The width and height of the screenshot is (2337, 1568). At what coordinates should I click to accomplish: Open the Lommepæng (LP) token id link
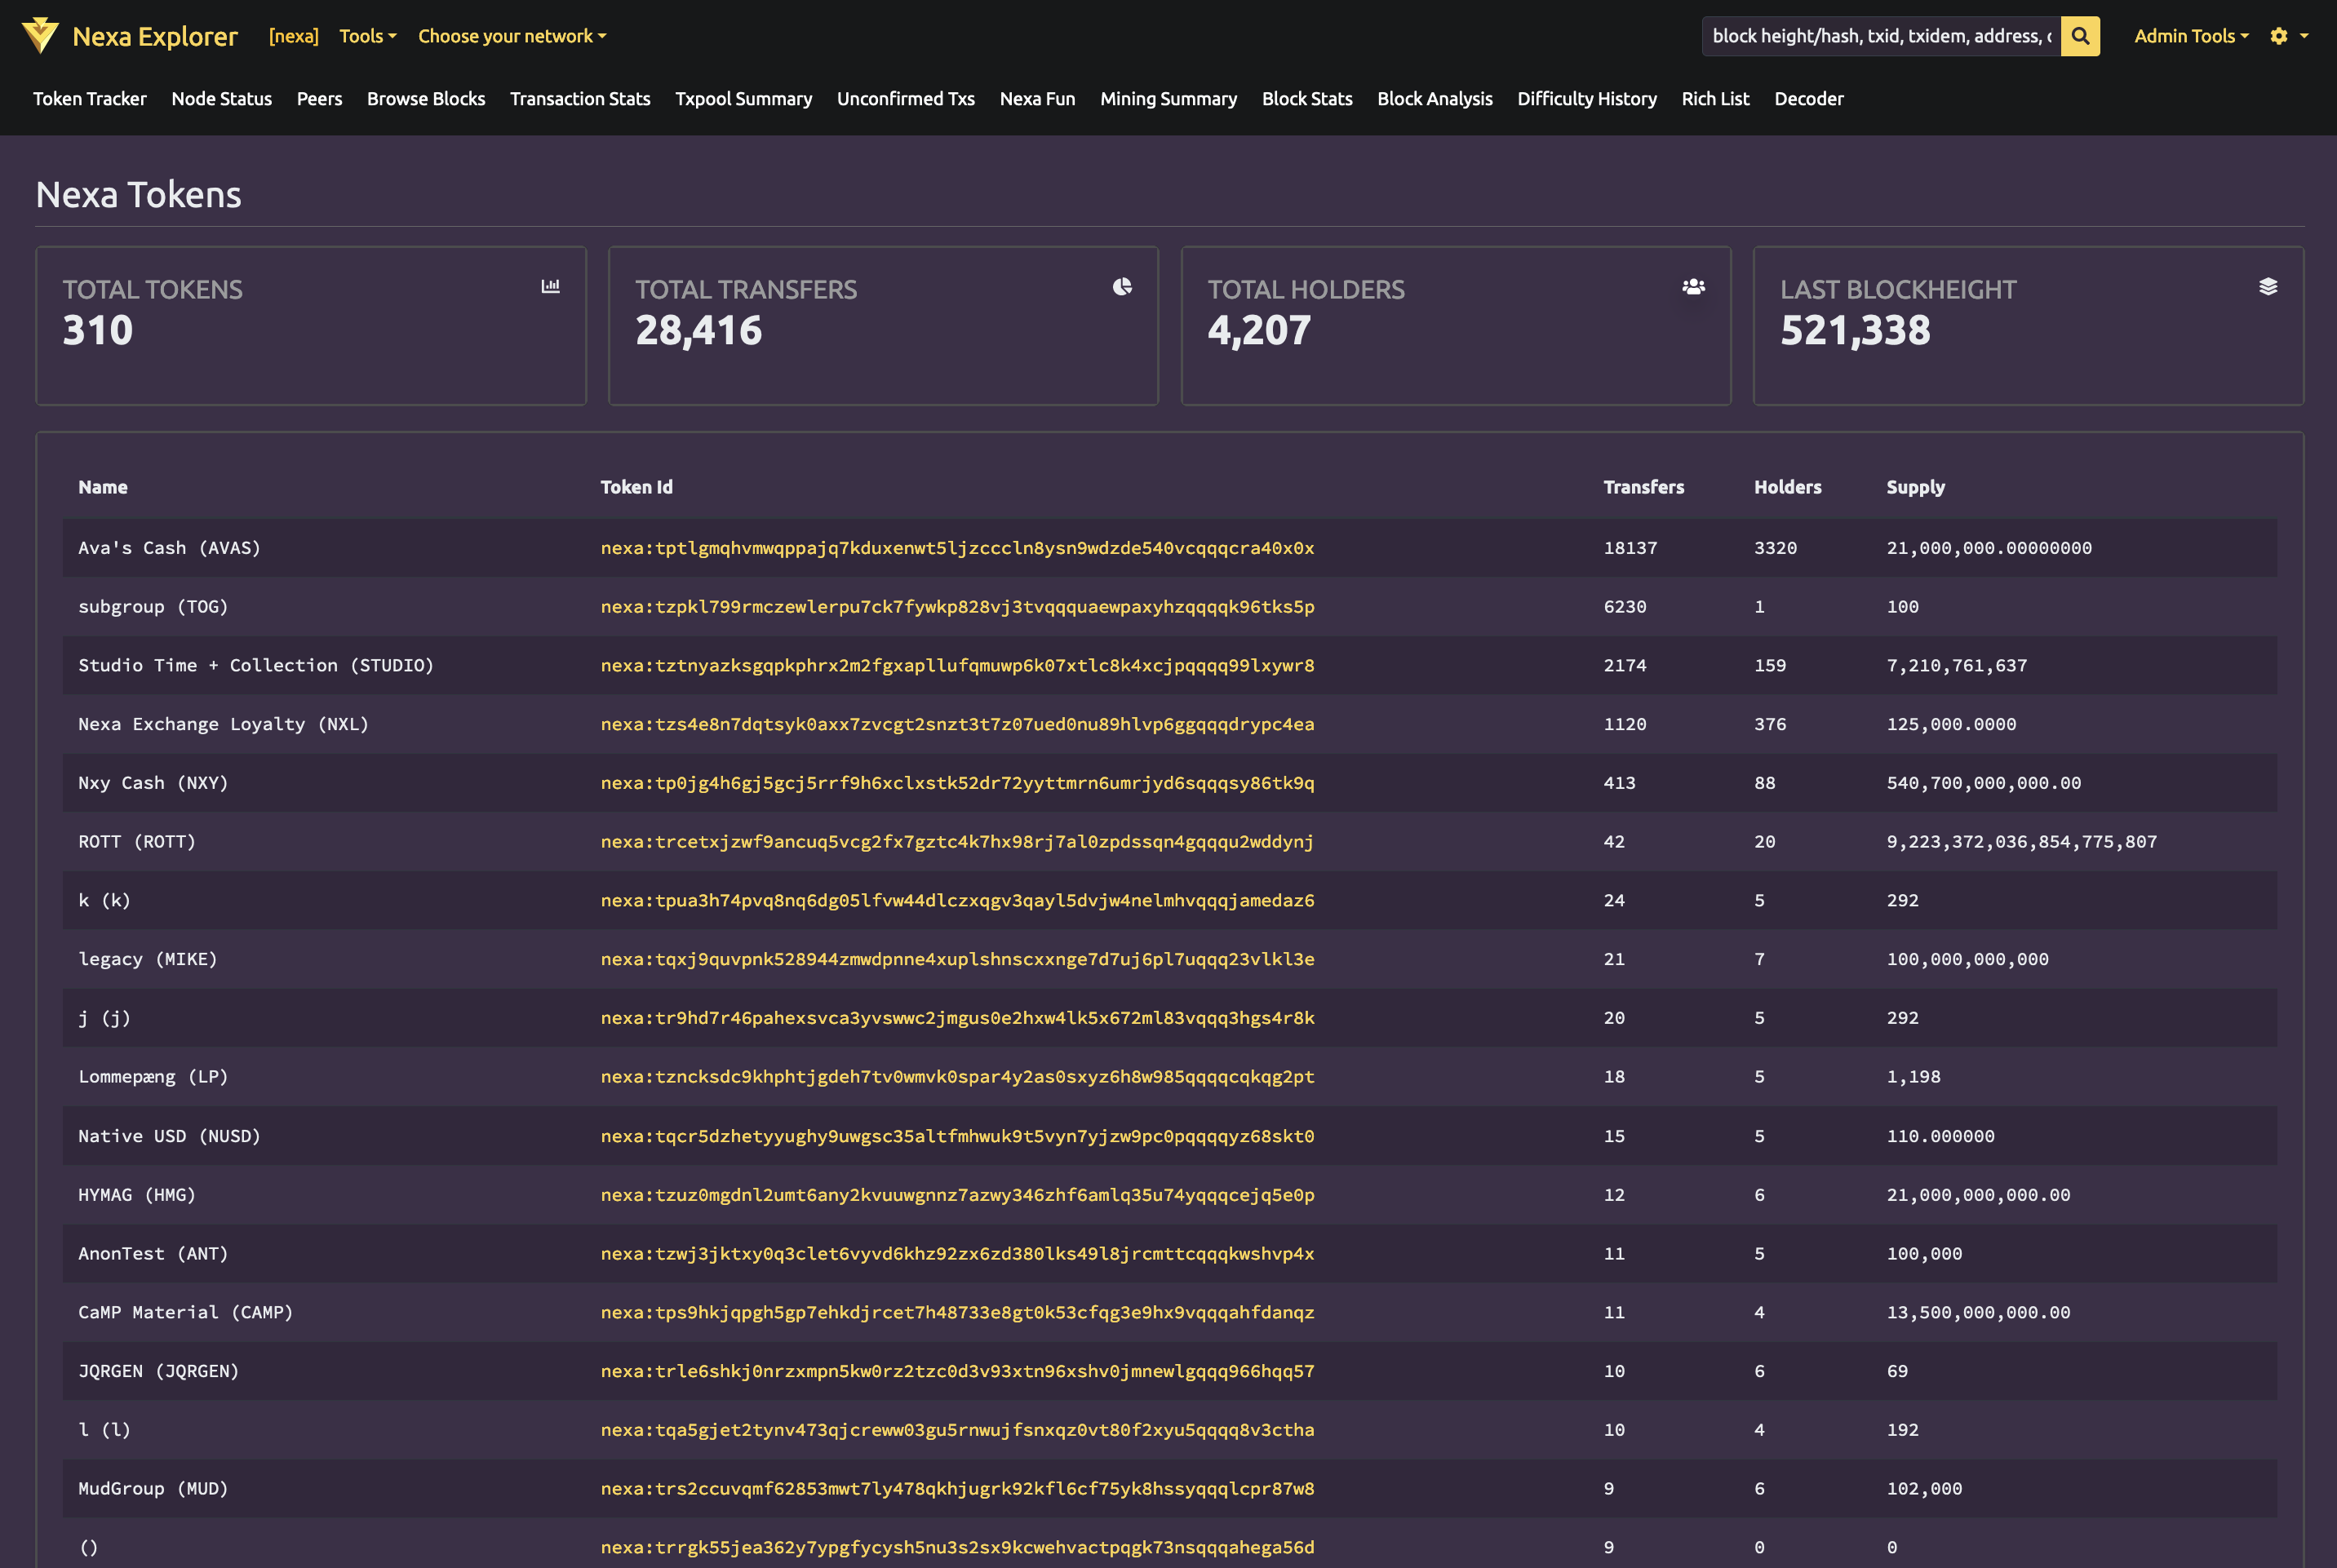tap(957, 1077)
